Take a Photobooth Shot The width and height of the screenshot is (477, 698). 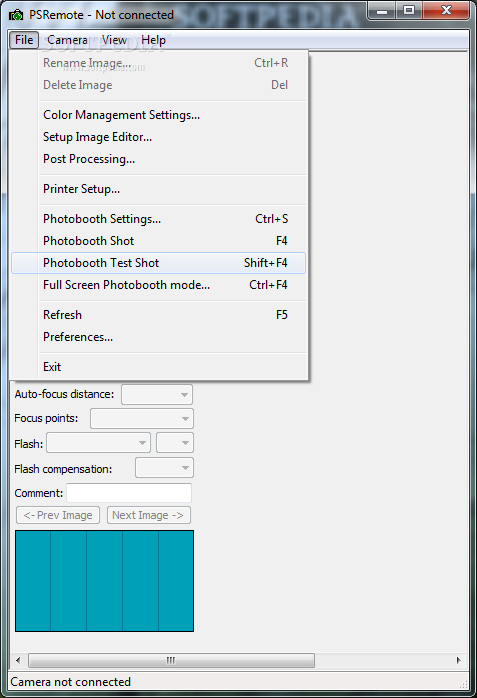pyautogui.click(x=158, y=241)
